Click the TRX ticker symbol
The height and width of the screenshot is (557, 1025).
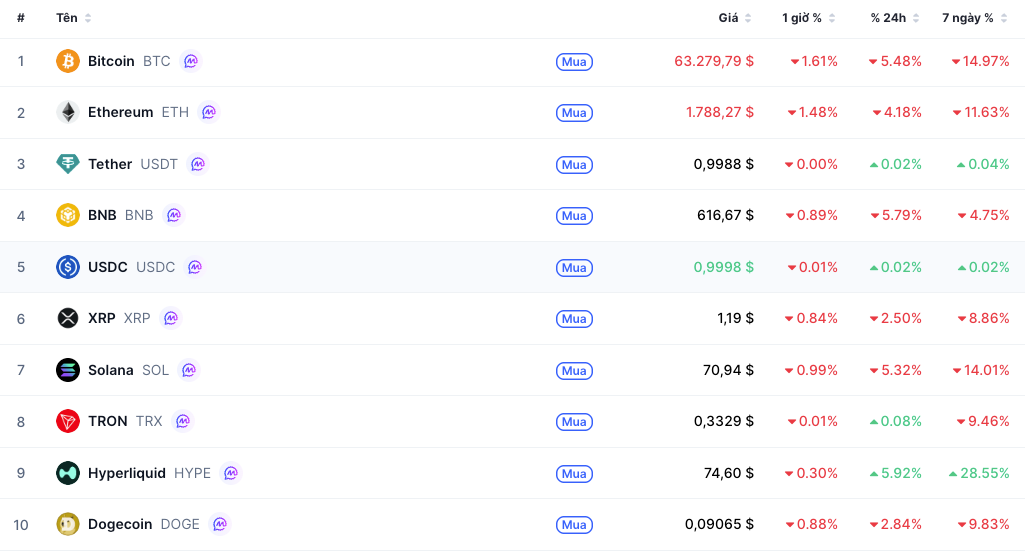pyautogui.click(x=149, y=421)
